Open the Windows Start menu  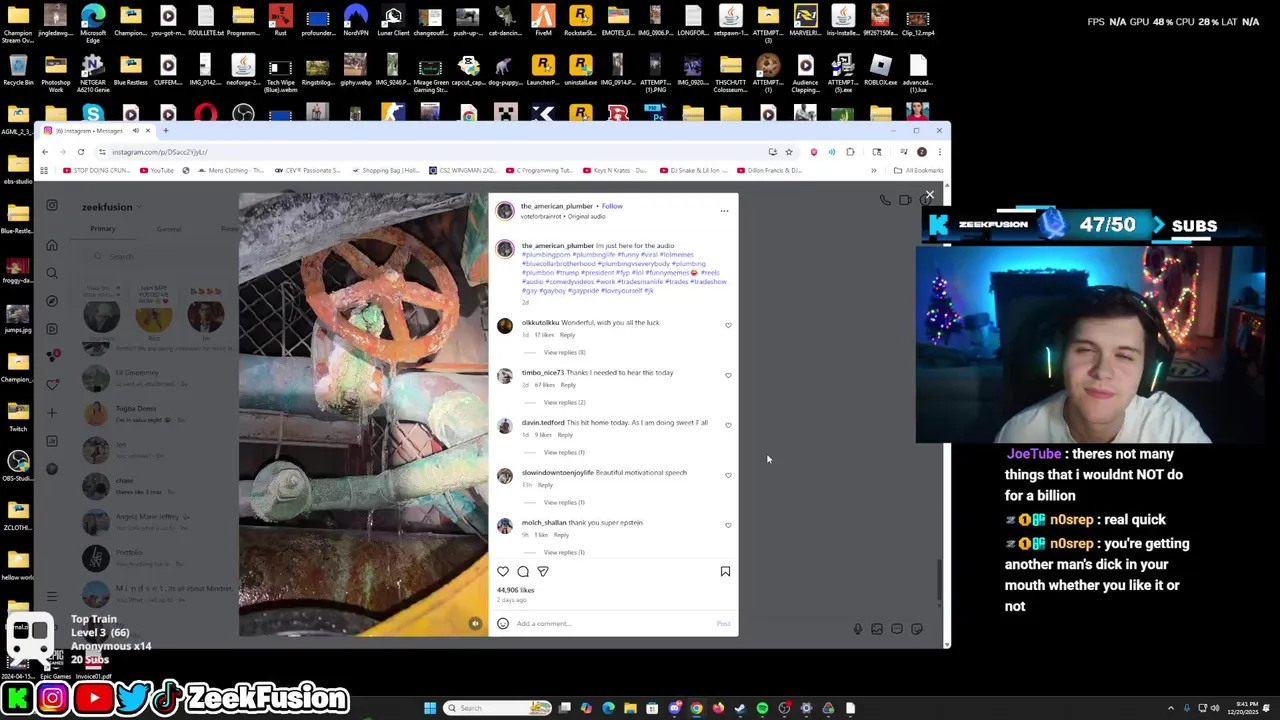[x=430, y=708]
